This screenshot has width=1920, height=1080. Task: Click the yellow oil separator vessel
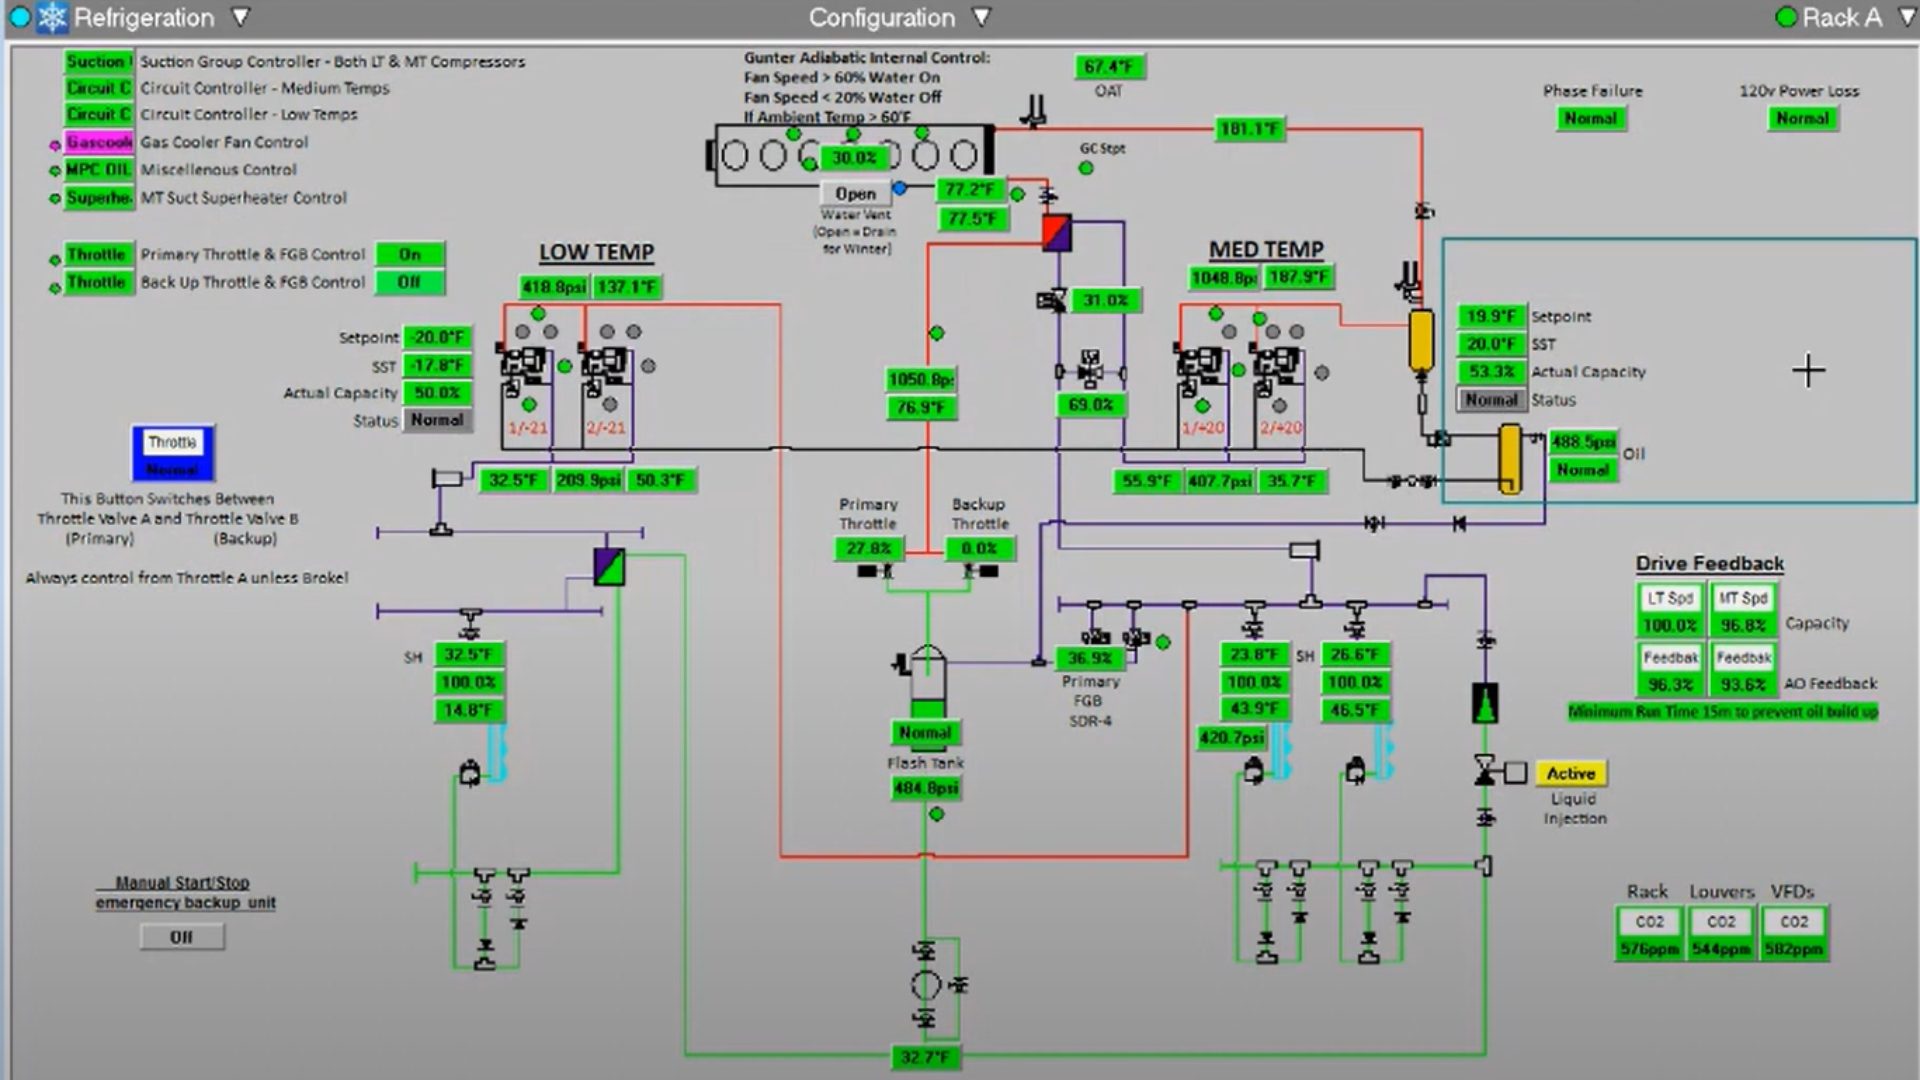1421,340
